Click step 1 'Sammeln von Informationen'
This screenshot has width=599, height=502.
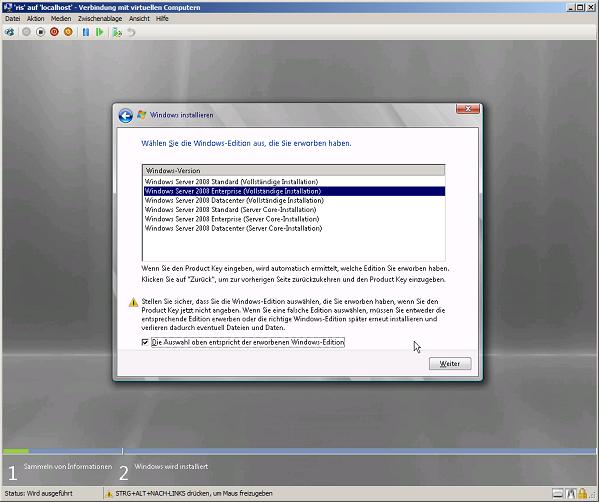coord(68,466)
